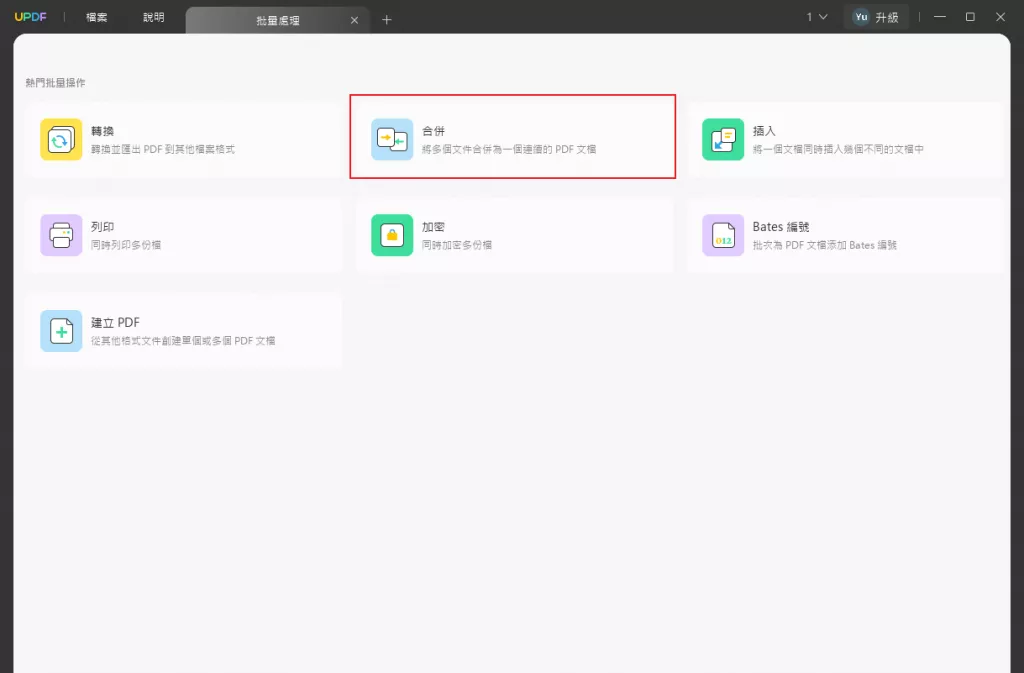Minimize the UPDF window
This screenshot has width=1024, height=673.
coord(940,17)
